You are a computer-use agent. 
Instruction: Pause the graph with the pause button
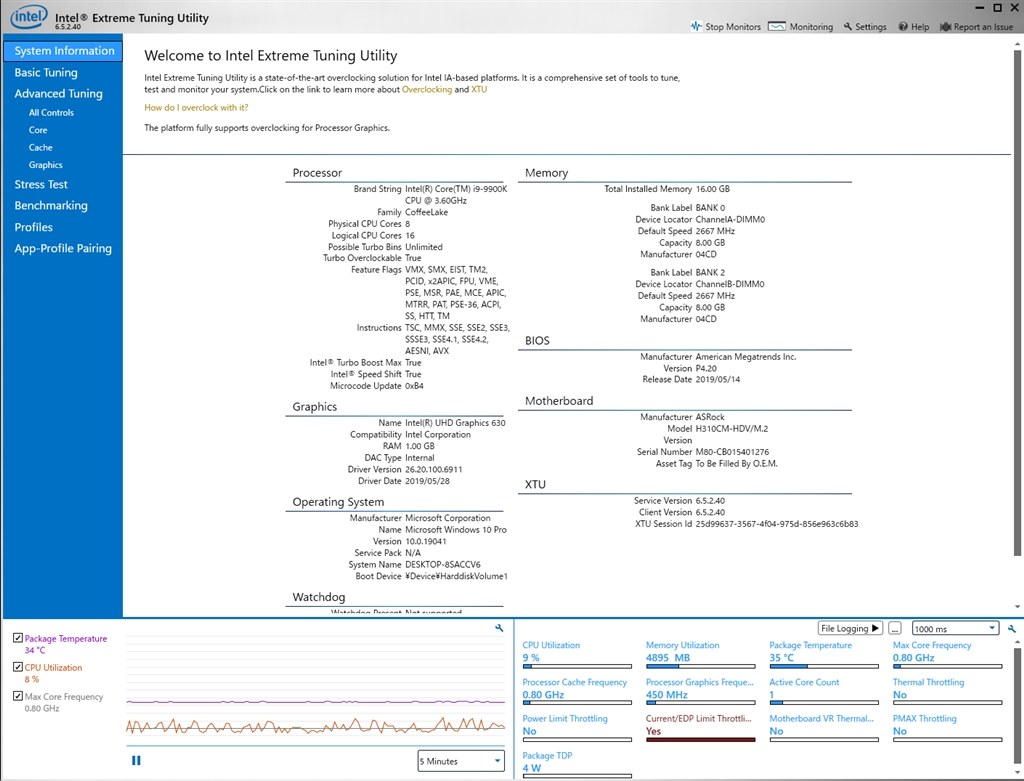(x=136, y=760)
